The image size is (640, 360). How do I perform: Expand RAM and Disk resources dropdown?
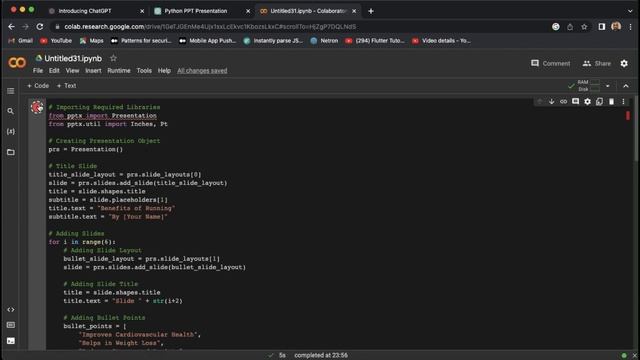pyautogui.click(x=607, y=86)
